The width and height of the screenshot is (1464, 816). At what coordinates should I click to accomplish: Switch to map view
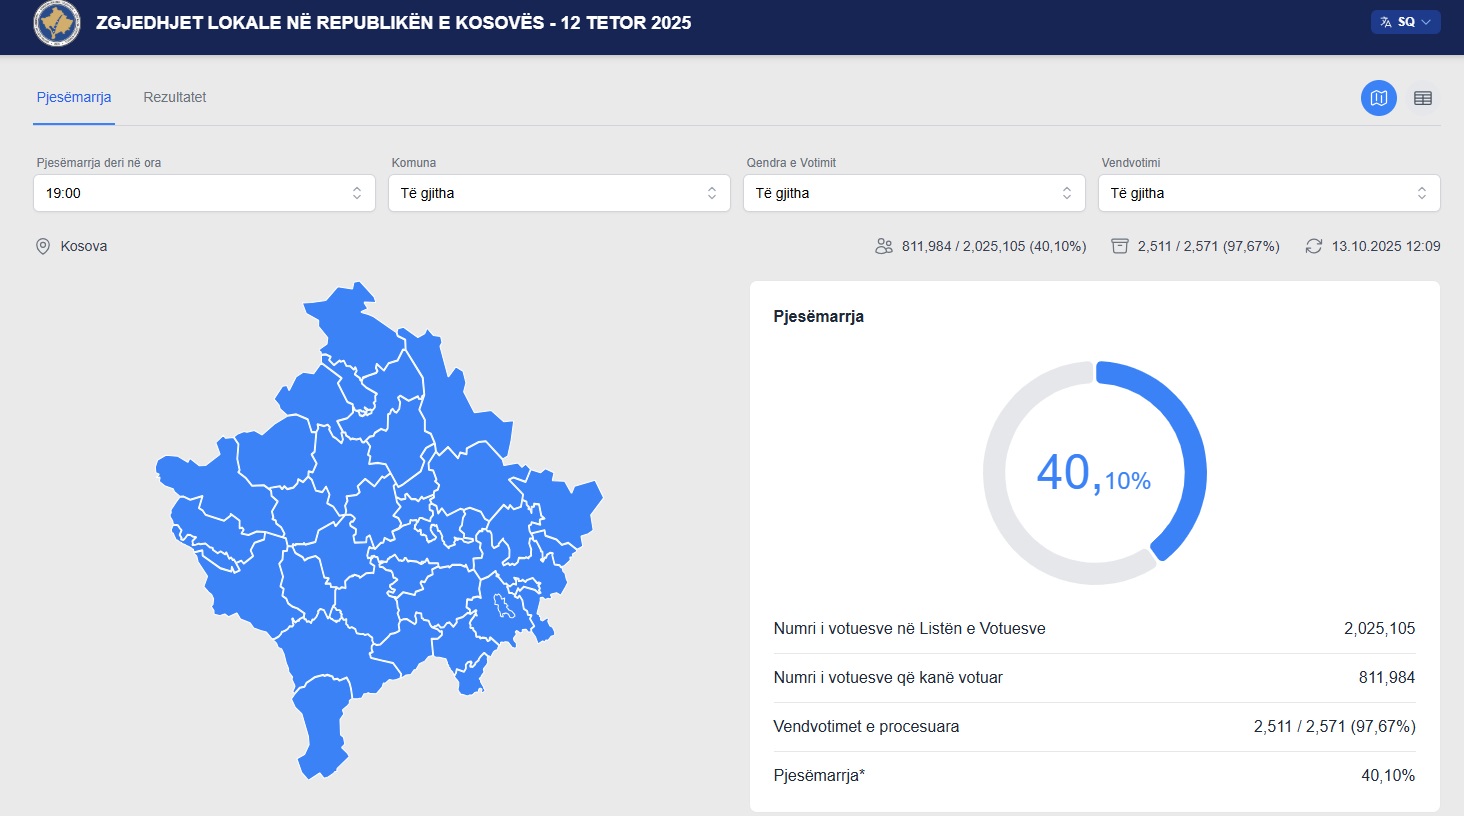click(1378, 98)
